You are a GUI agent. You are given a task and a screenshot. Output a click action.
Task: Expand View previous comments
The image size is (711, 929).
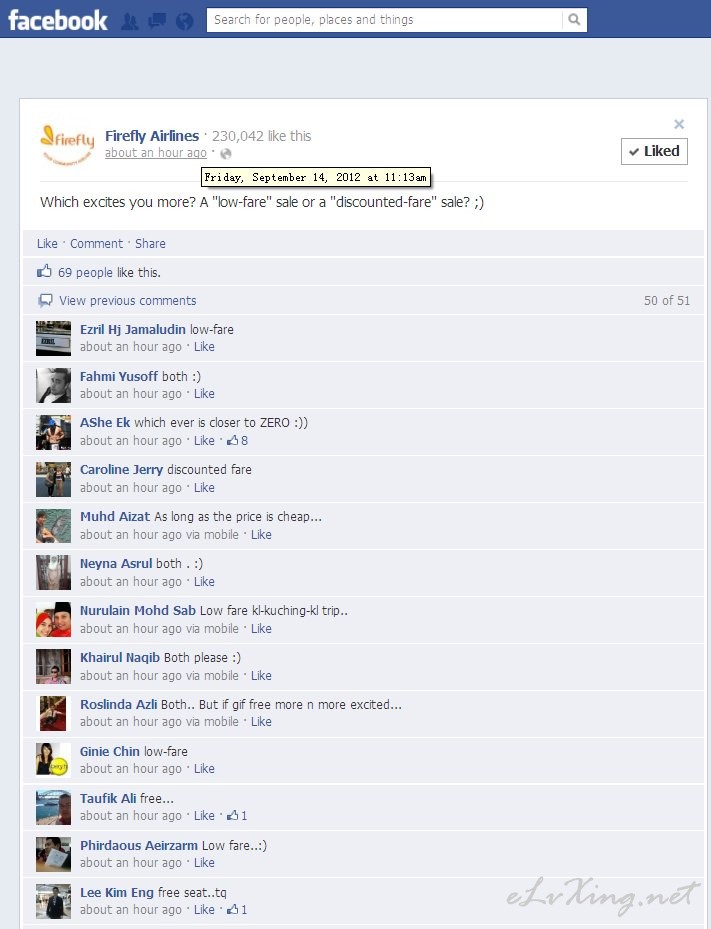point(127,300)
